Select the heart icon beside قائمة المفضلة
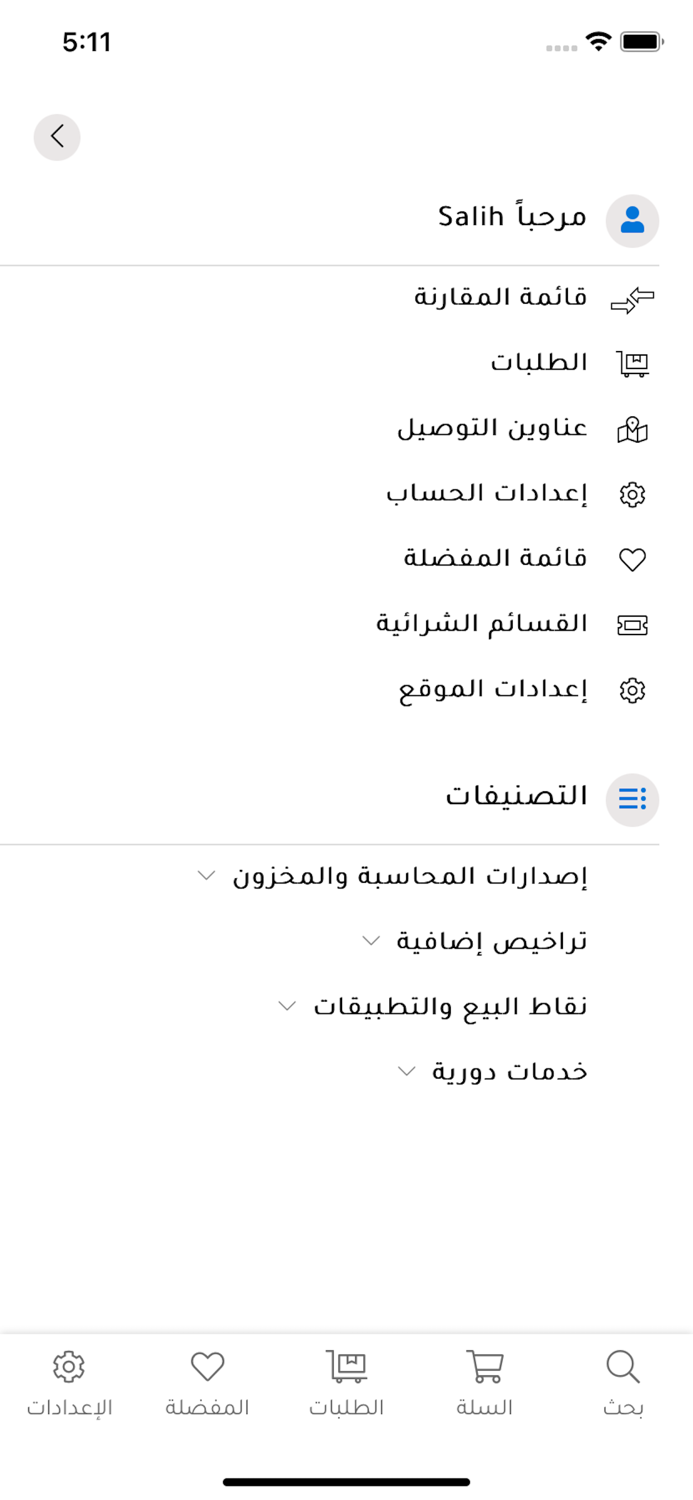Screen dimensions: 693x1500 click(634, 559)
